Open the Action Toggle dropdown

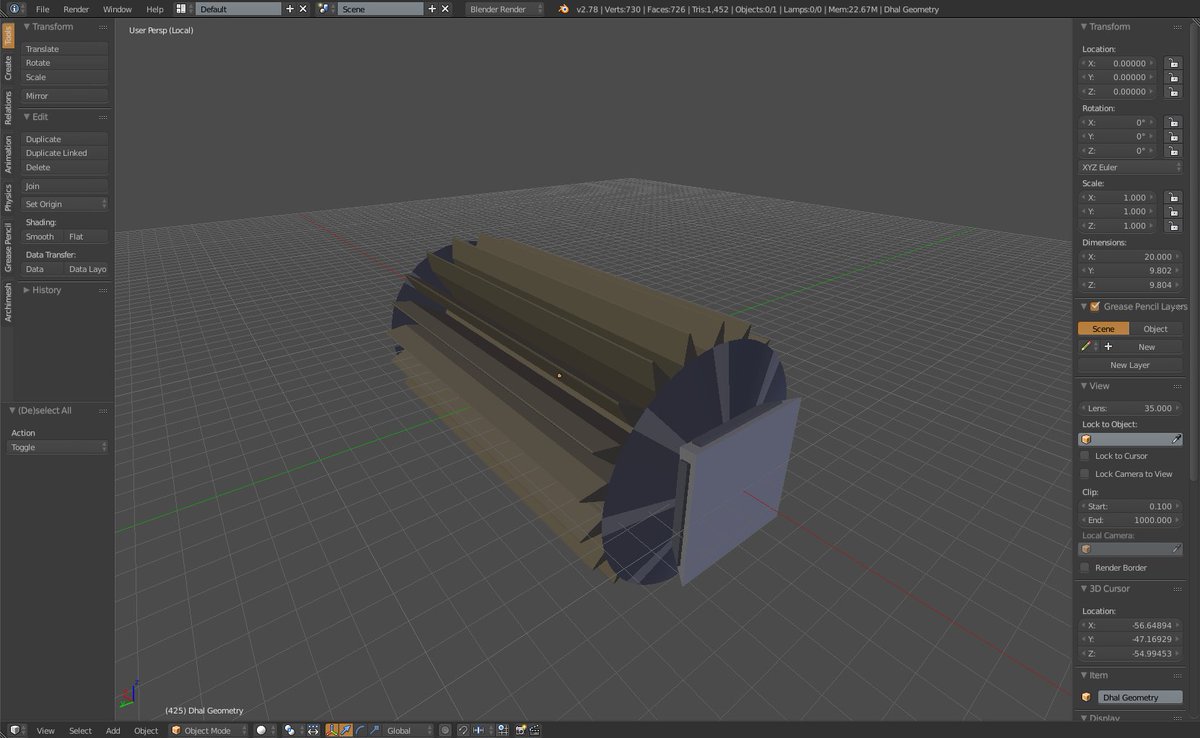[58, 447]
